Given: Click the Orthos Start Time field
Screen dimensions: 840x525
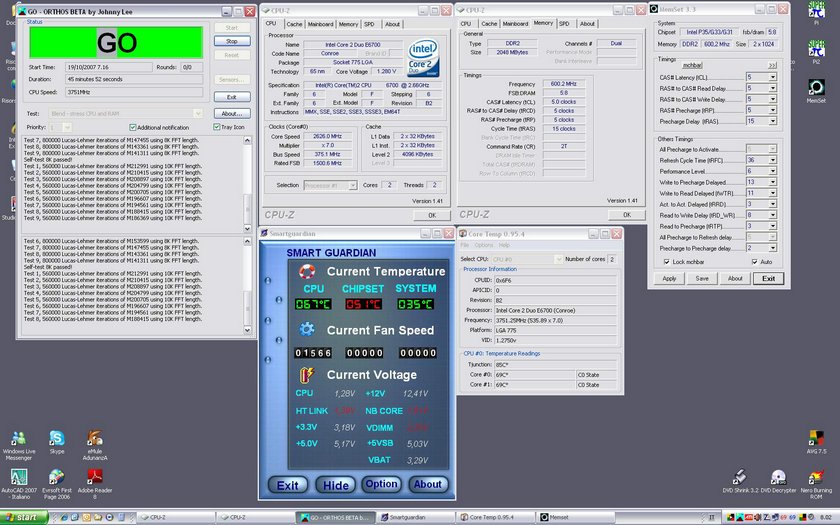Looking at the screenshot, I should [109, 68].
